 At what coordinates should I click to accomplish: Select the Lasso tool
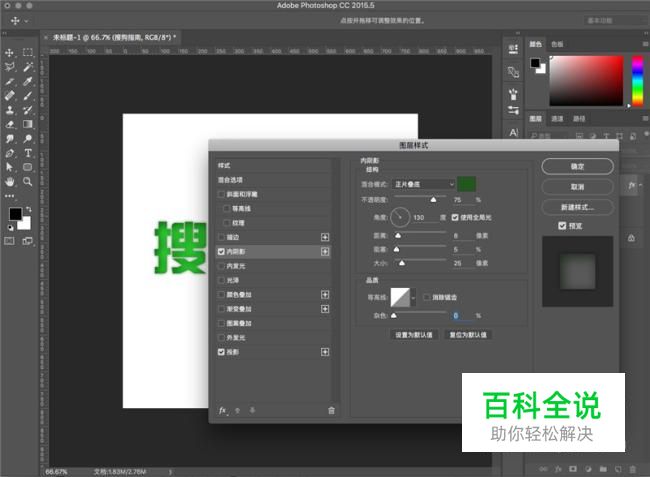pos(9,67)
